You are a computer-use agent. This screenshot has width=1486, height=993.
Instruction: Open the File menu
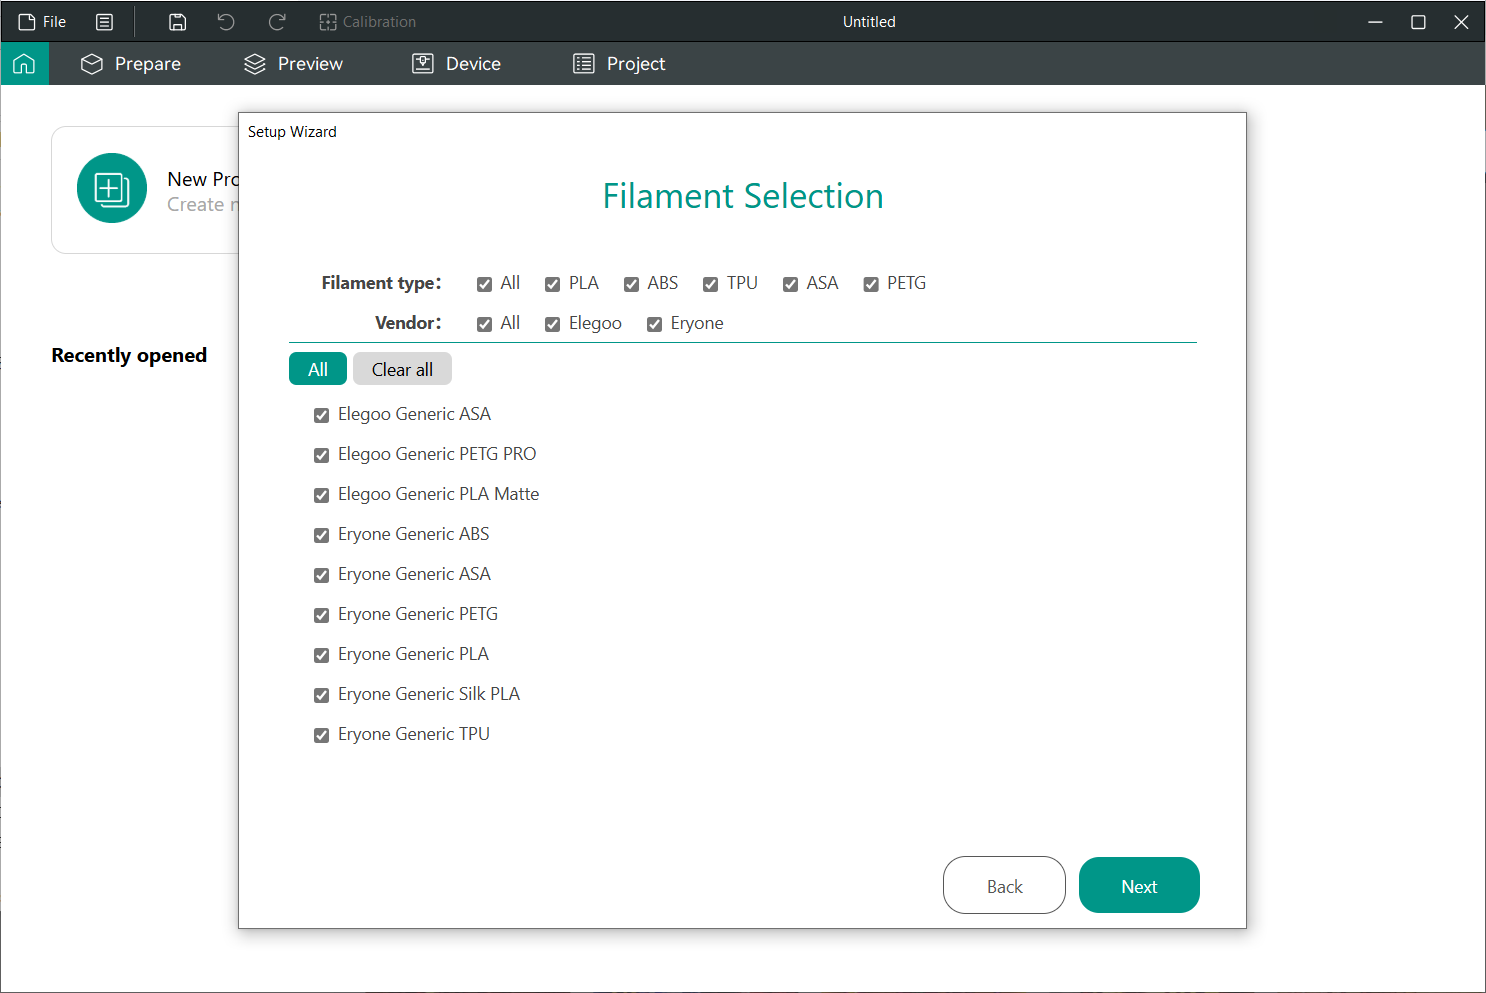click(x=42, y=22)
